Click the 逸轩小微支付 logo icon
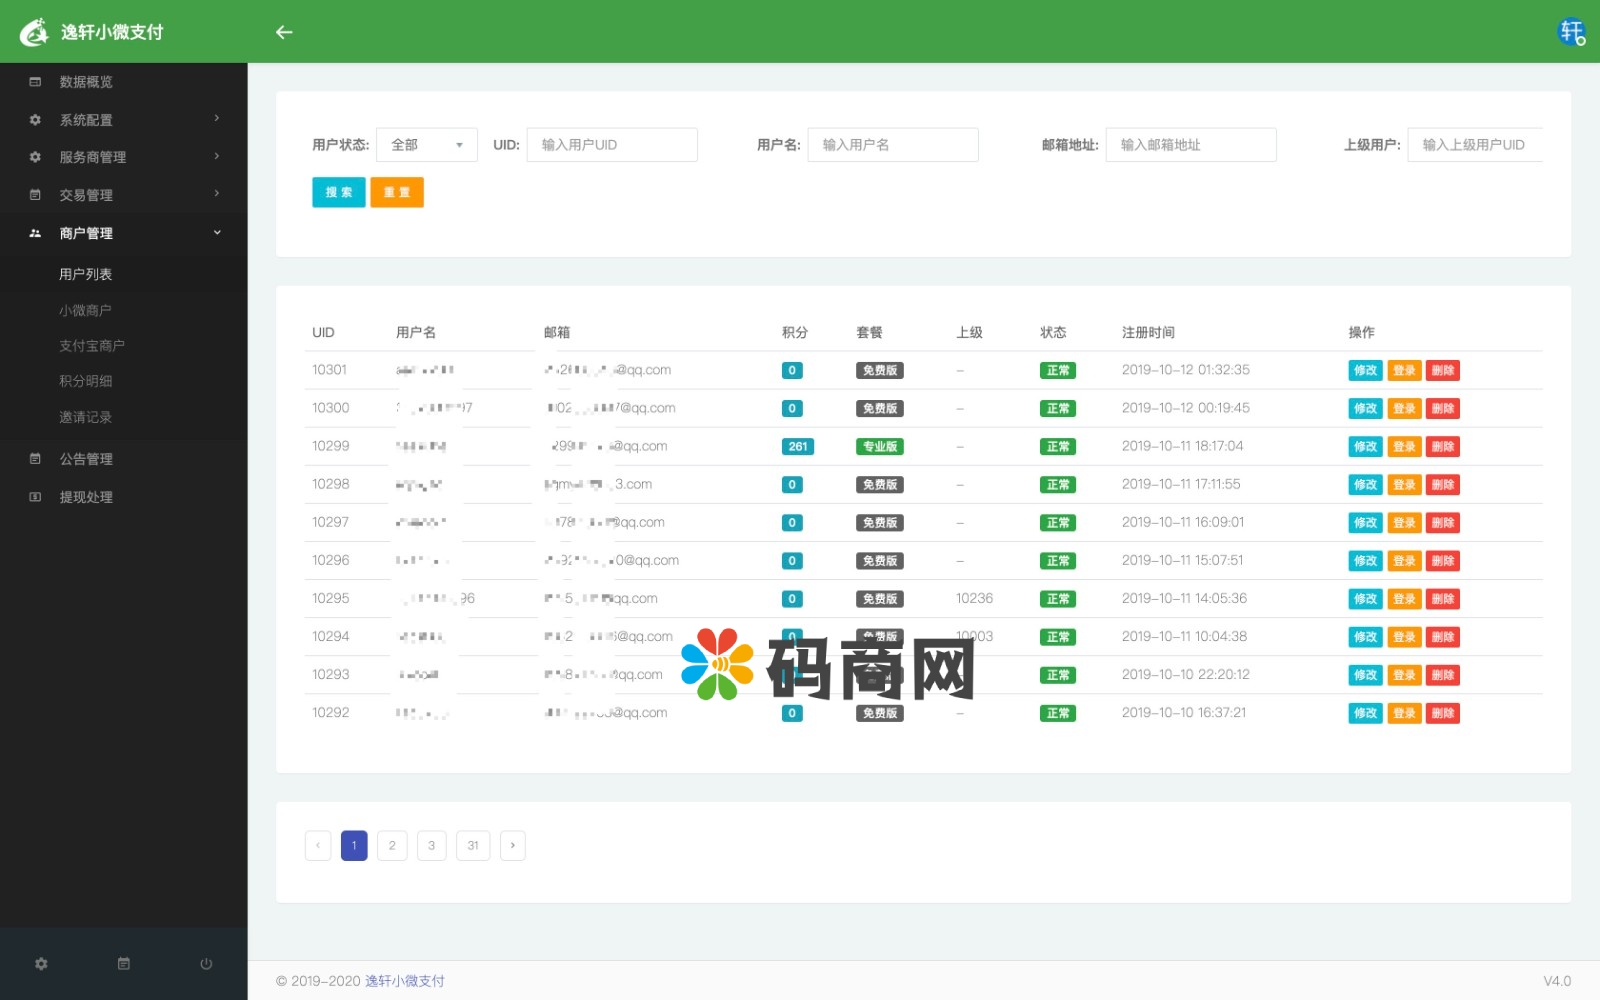The height and width of the screenshot is (1000, 1600). tap(34, 32)
